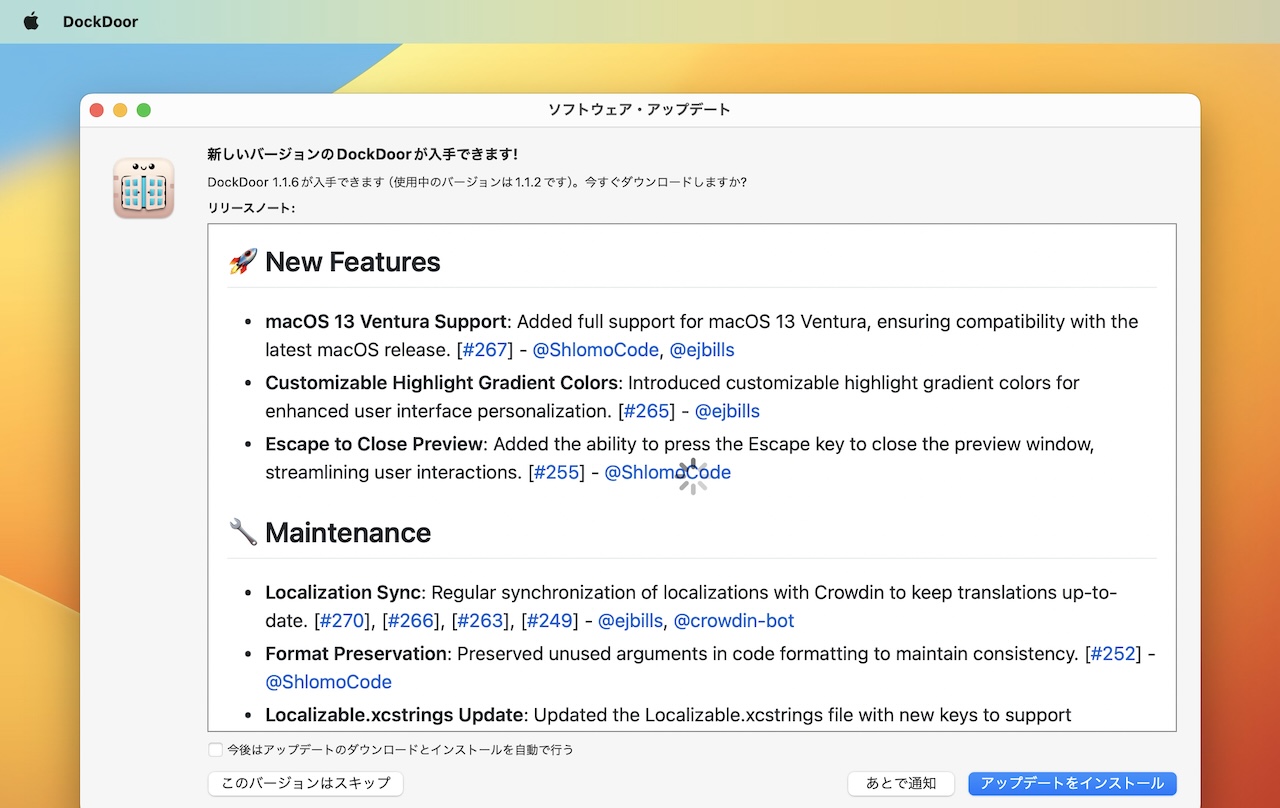Click the install update button
Image resolution: width=1280 pixels, height=808 pixels.
1072,783
